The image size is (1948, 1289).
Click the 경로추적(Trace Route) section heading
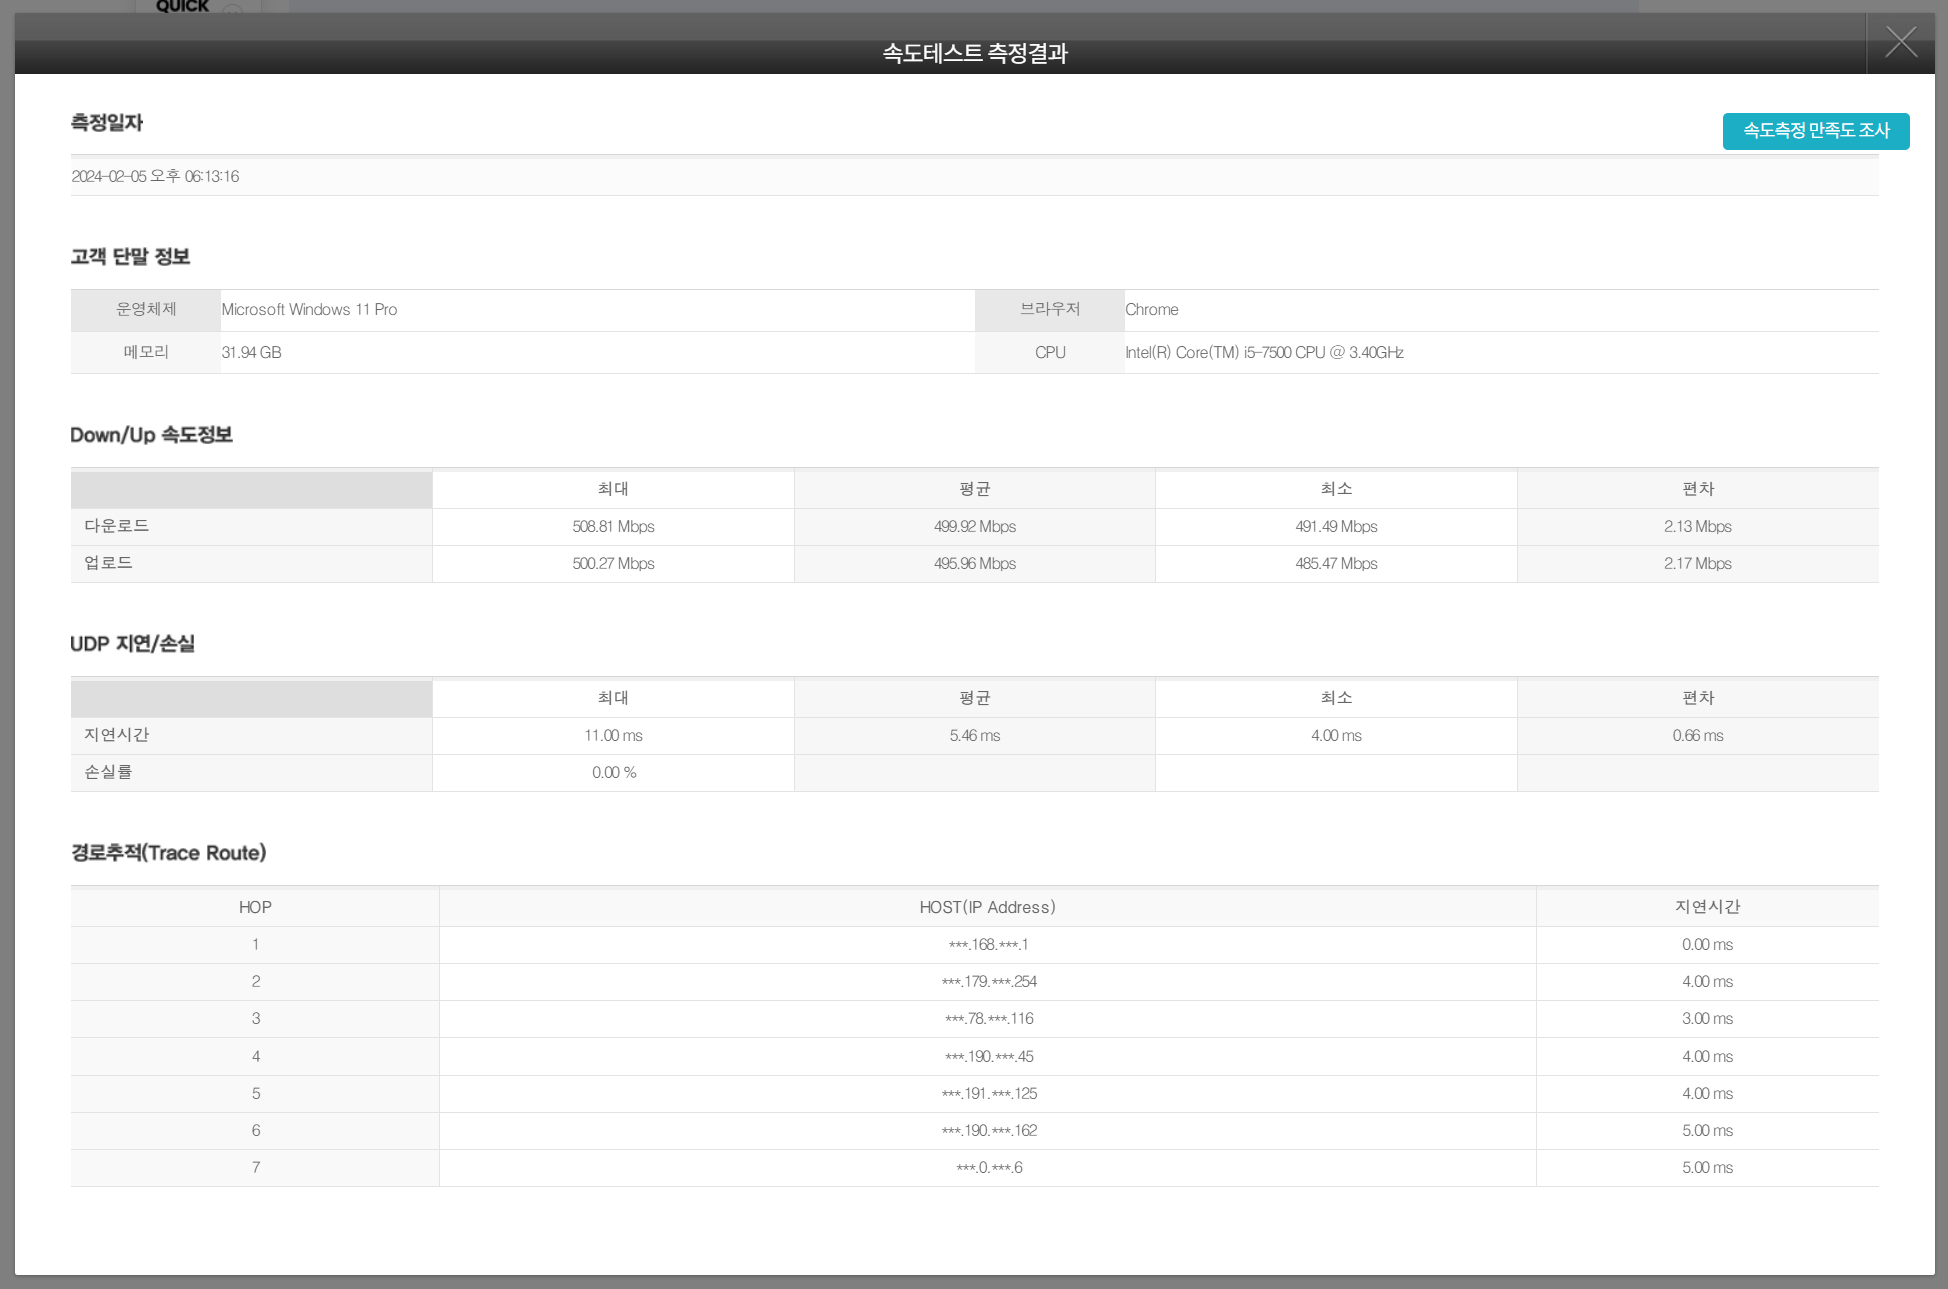pos(168,853)
